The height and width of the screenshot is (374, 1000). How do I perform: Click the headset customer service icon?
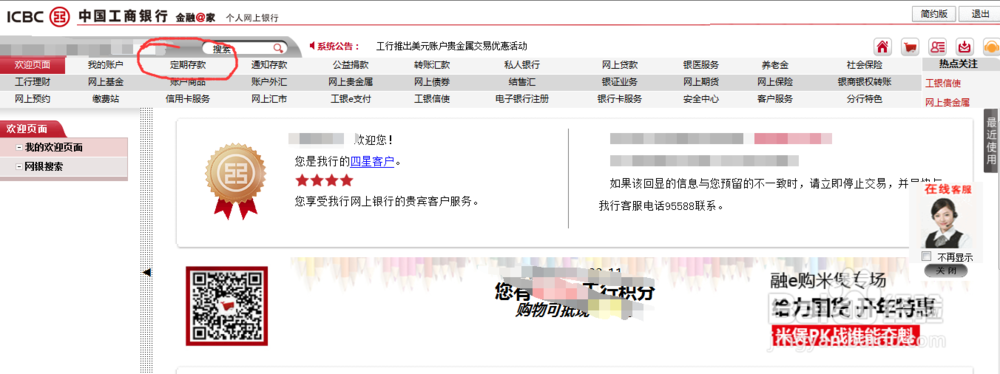(x=992, y=47)
